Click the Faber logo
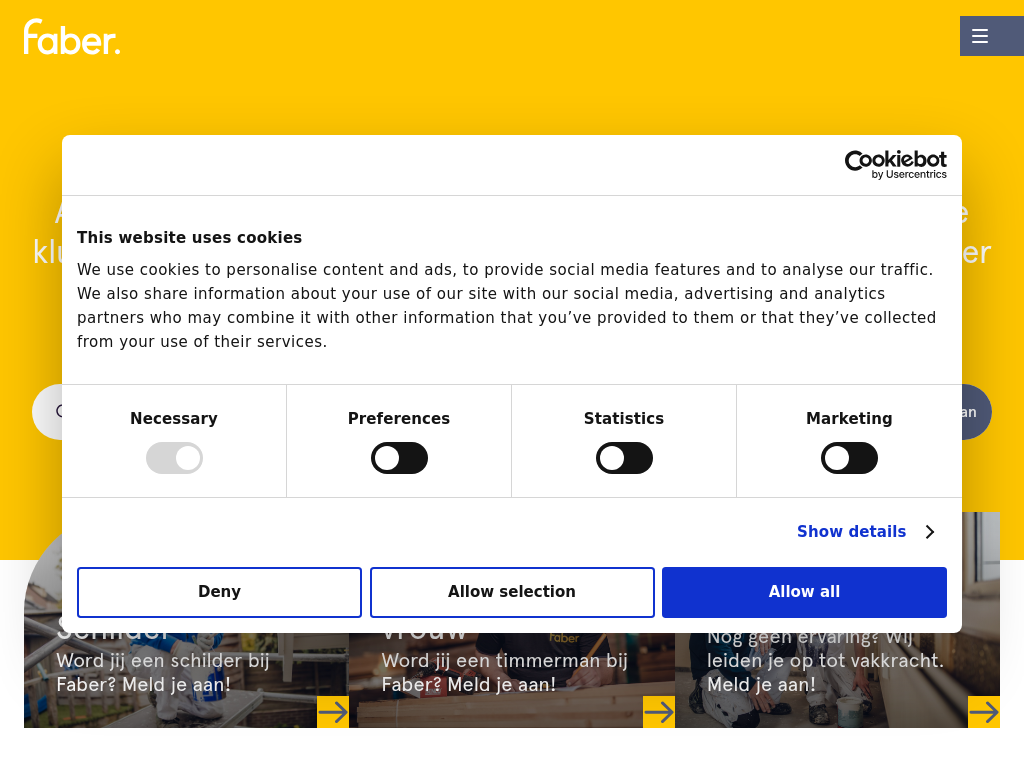This screenshot has height=768, width=1024. (72, 37)
